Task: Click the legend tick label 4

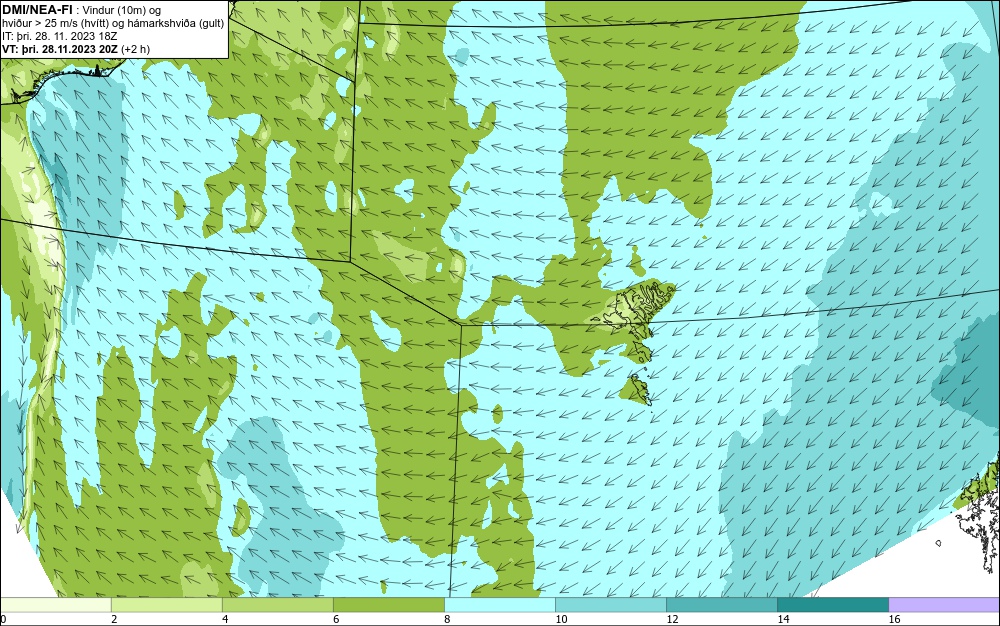Action: click(225, 619)
